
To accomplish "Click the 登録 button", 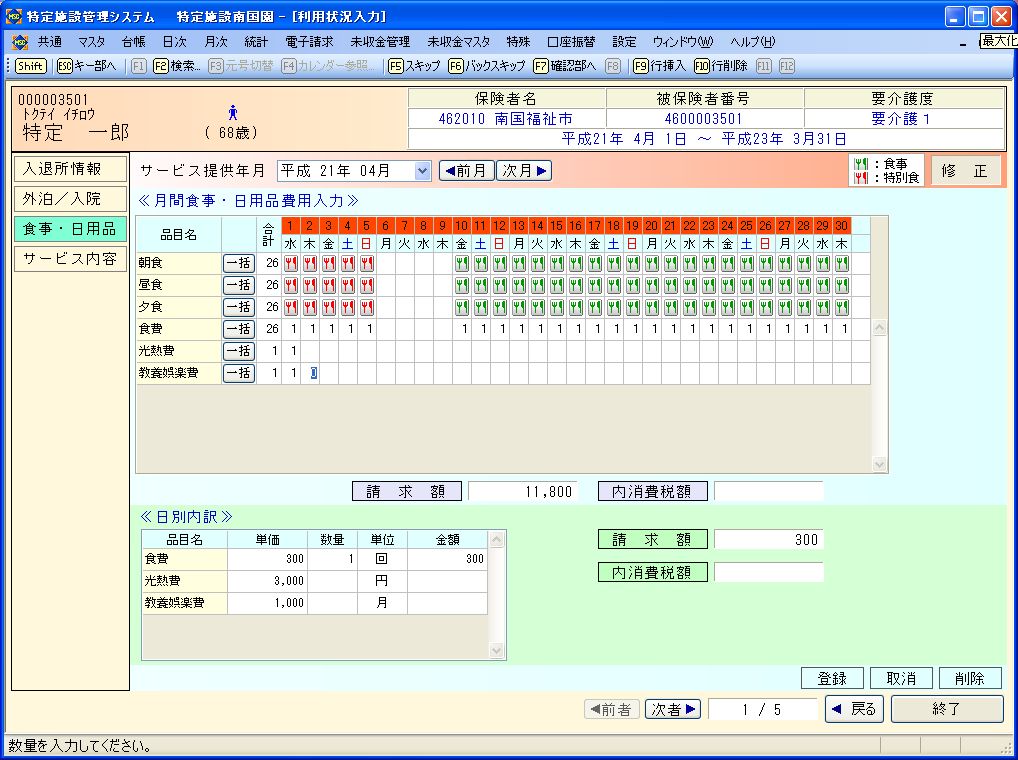I will click(x=832, y=678).
